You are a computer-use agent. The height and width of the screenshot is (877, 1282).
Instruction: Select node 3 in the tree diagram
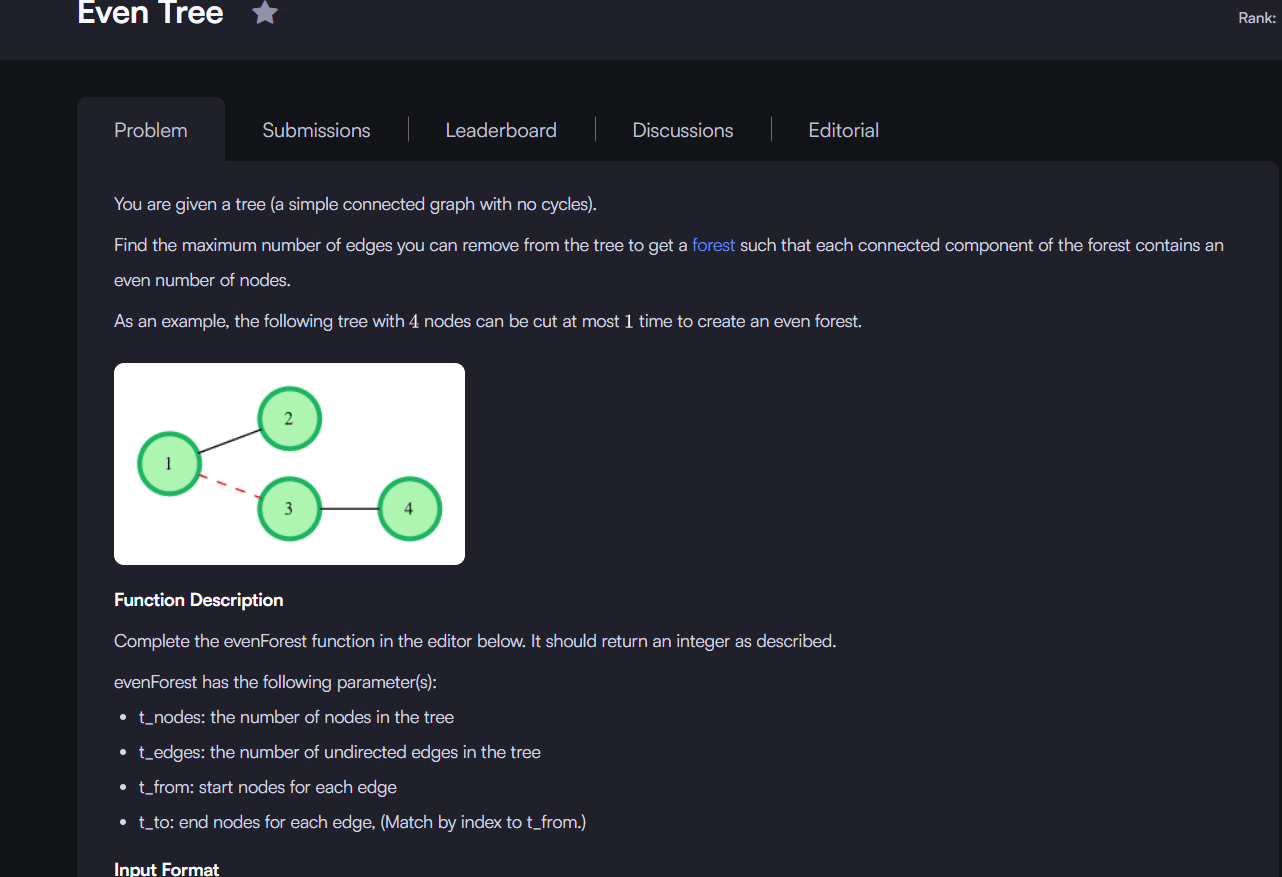[289, 508]
